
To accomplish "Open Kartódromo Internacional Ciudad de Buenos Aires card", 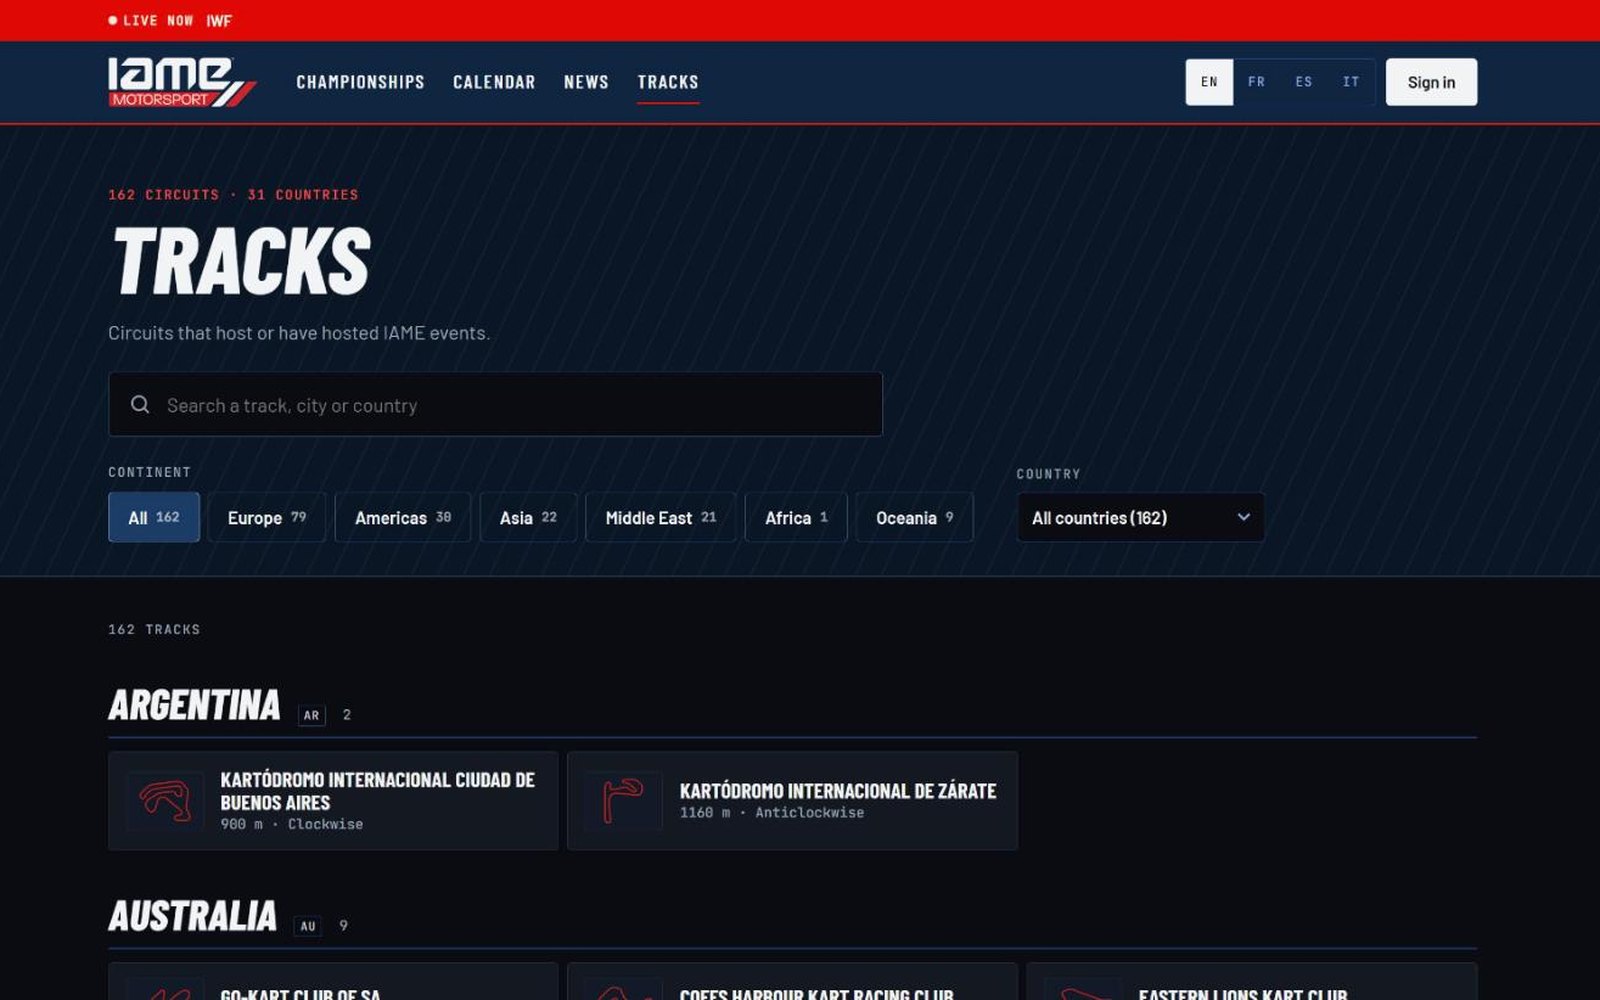I will pyautogui.click(x=333, y=801).
